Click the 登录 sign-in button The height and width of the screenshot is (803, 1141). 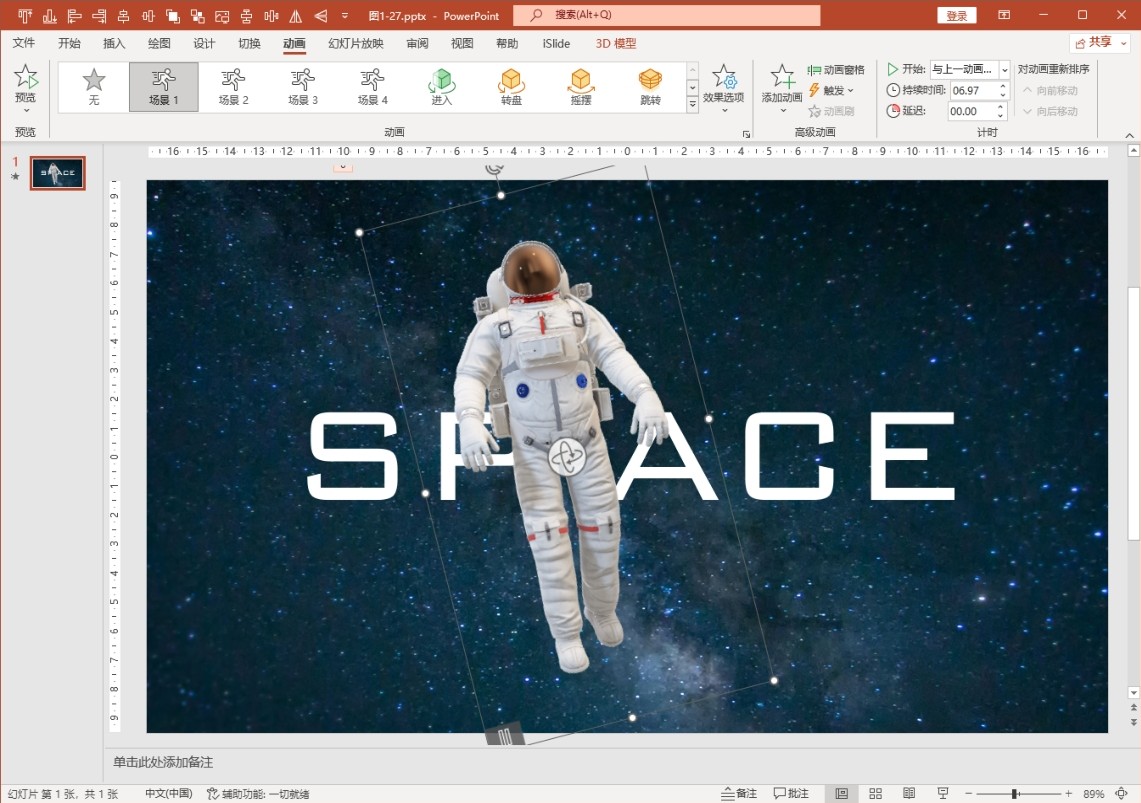point(956,16)
